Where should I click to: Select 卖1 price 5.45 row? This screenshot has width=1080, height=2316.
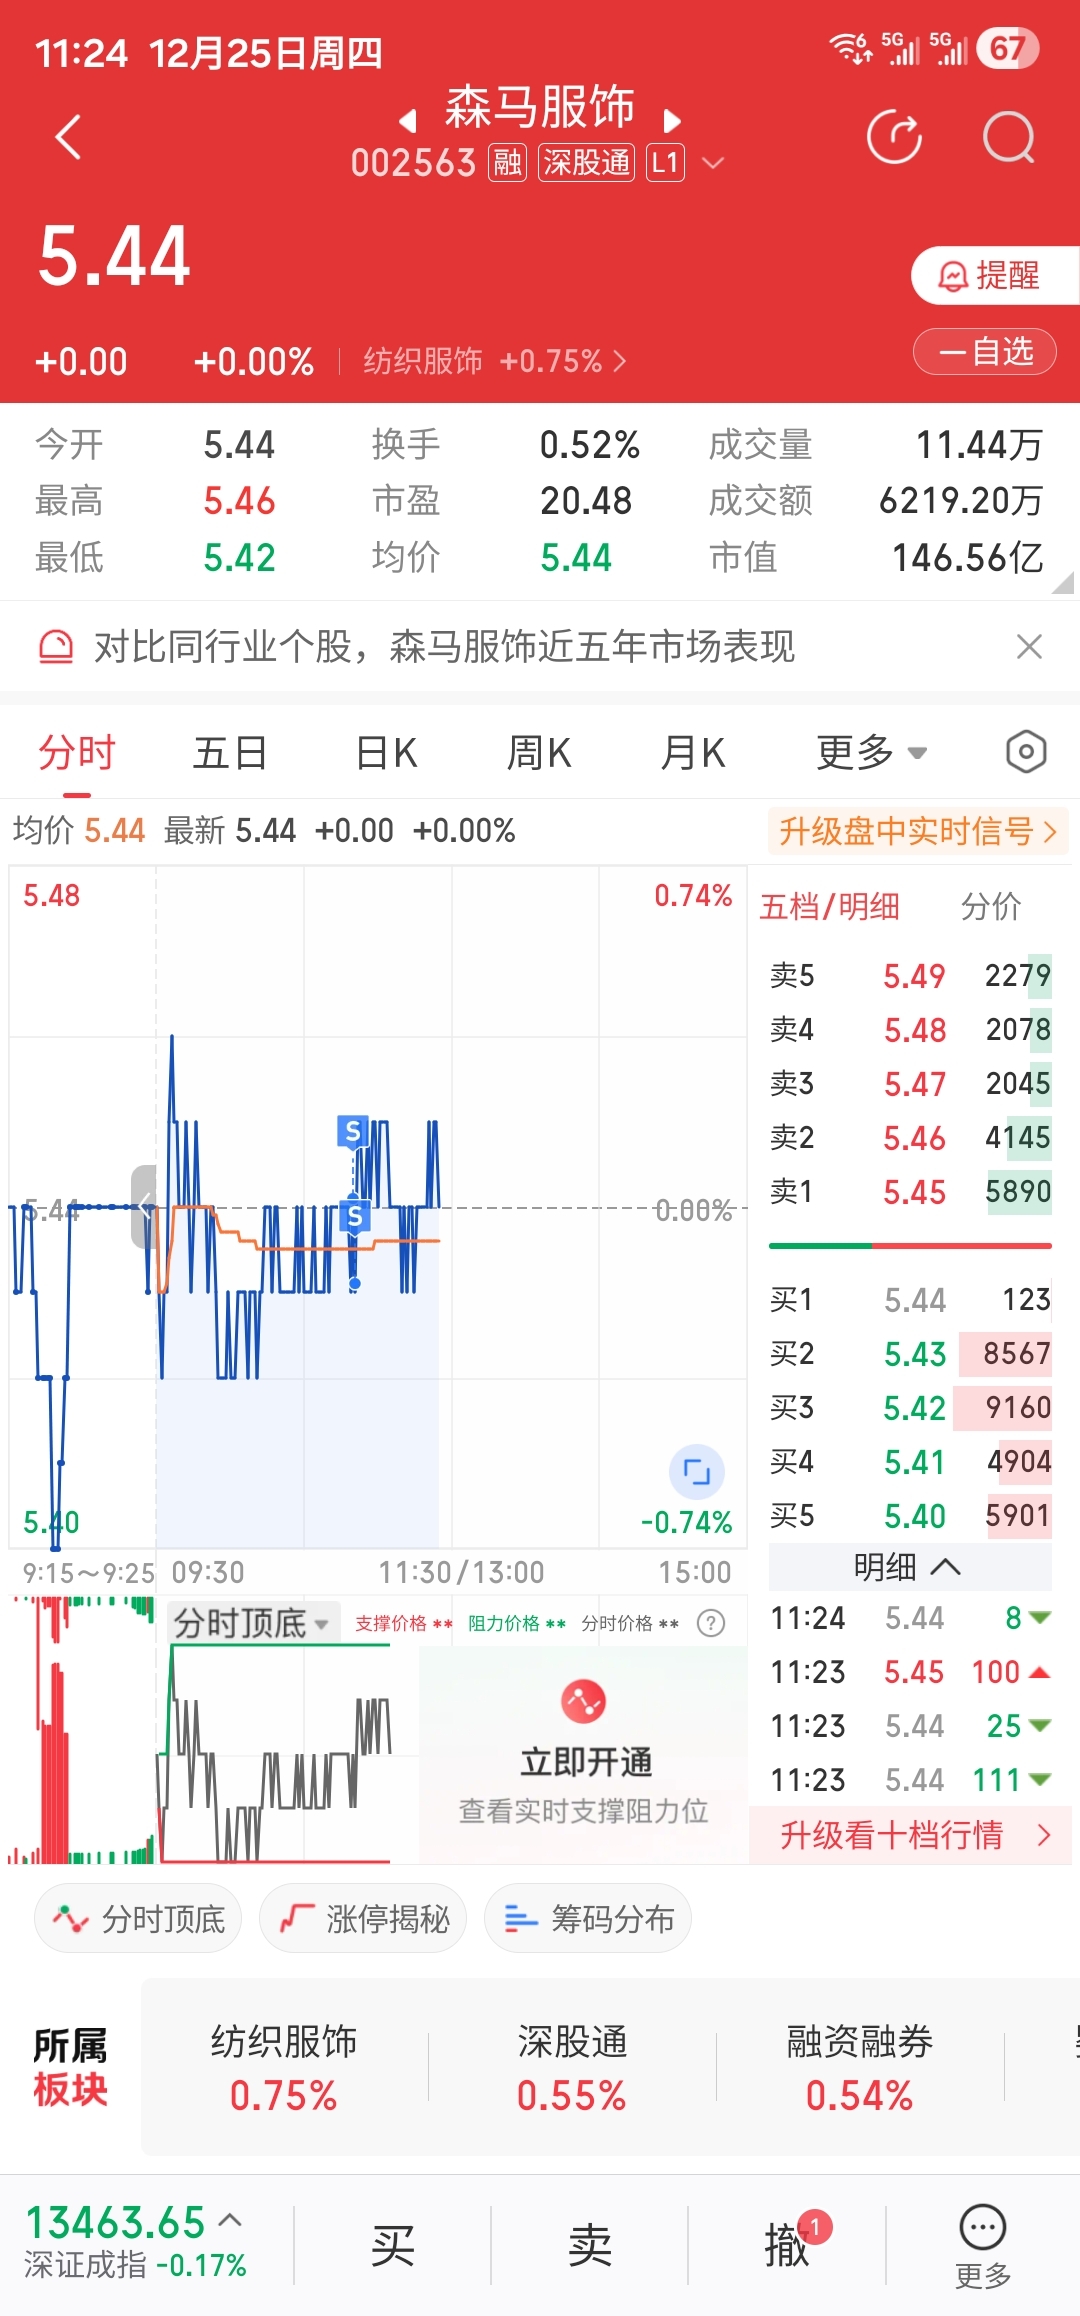(x=910, y=1191)
